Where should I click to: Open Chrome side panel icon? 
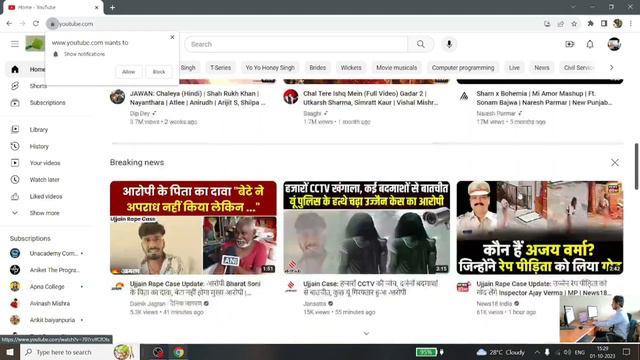(604, 24)
